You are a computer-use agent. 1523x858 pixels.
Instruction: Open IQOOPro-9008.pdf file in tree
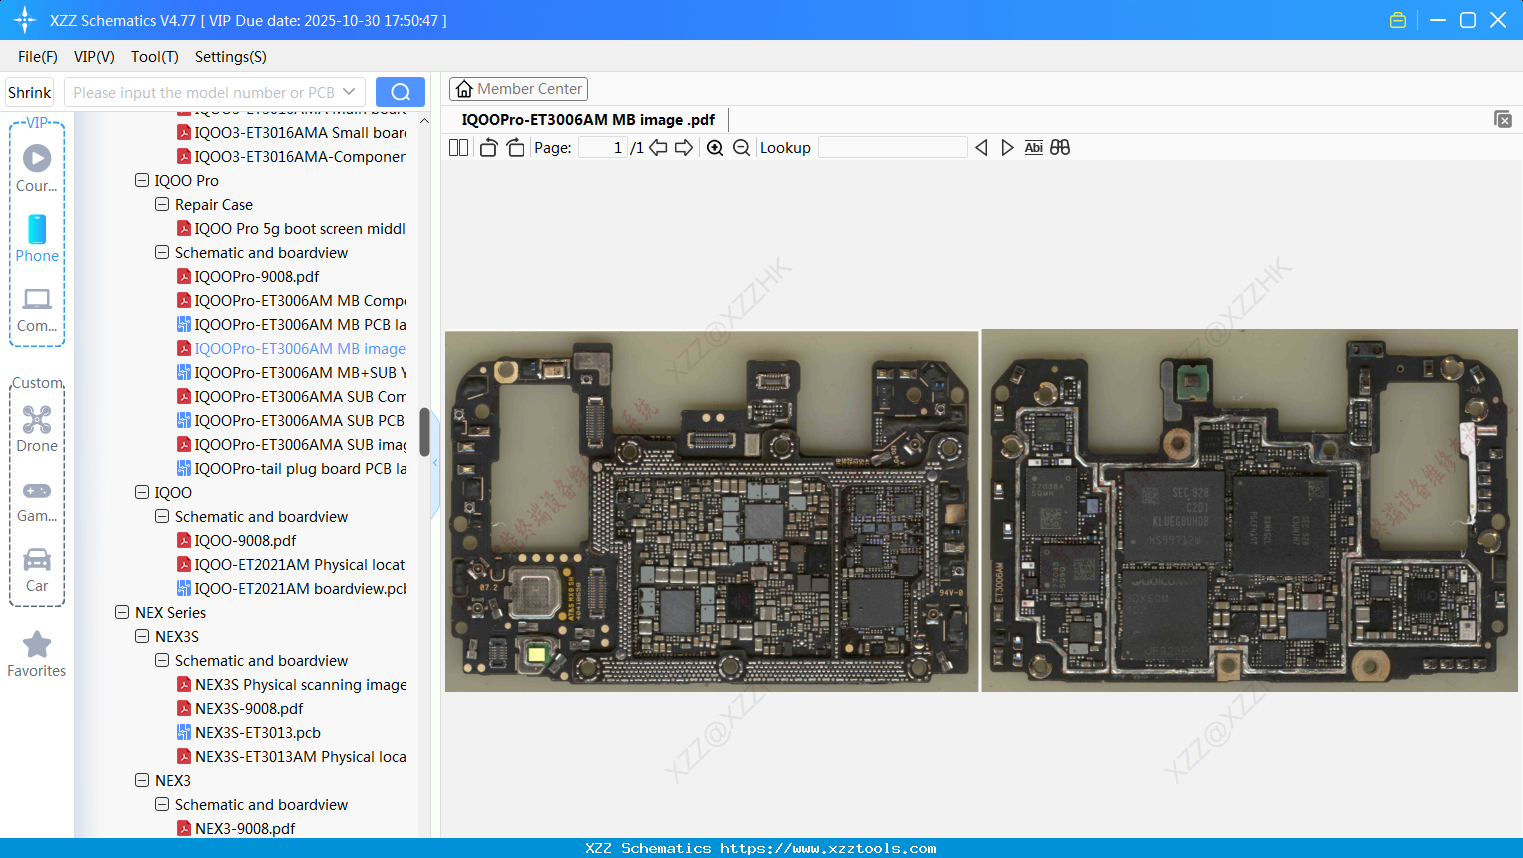pyautogui.click(x=257, y=277)
